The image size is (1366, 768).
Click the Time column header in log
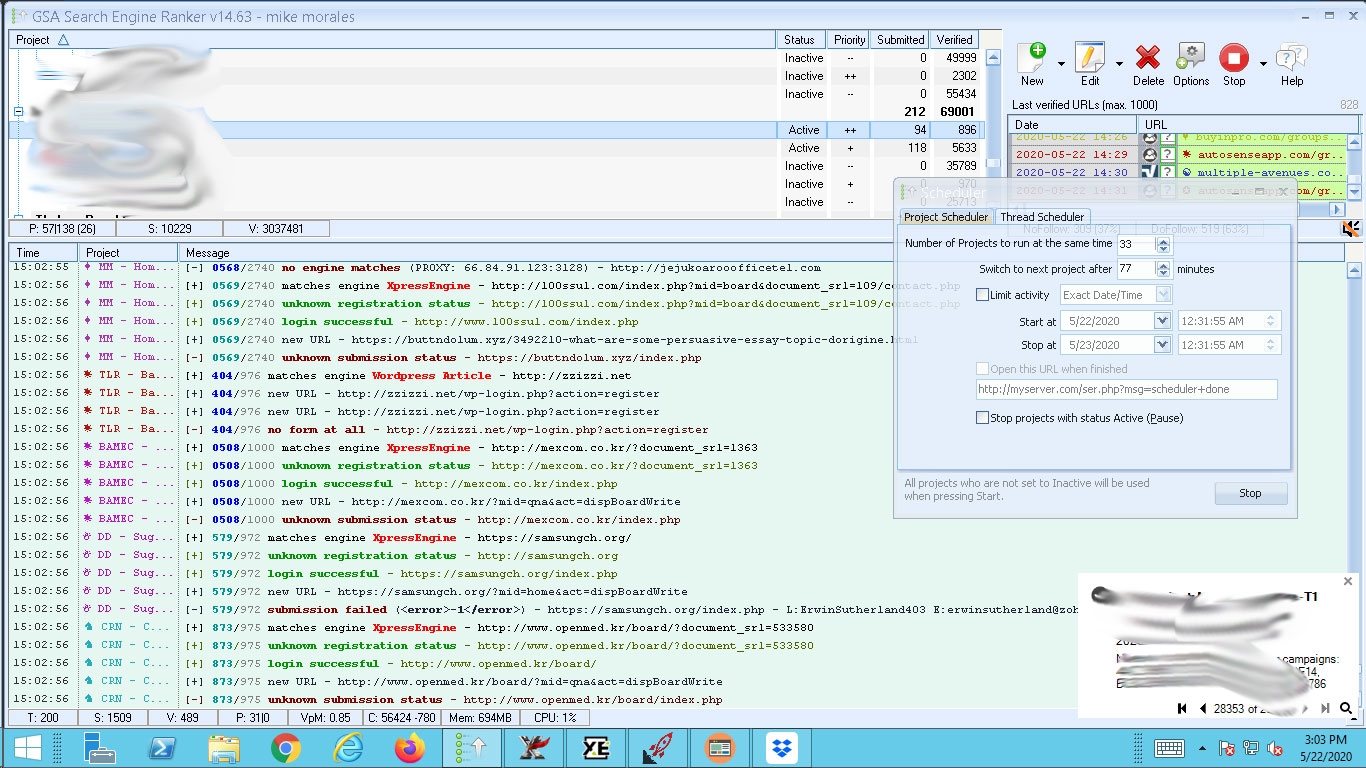(x=44, y=253)
